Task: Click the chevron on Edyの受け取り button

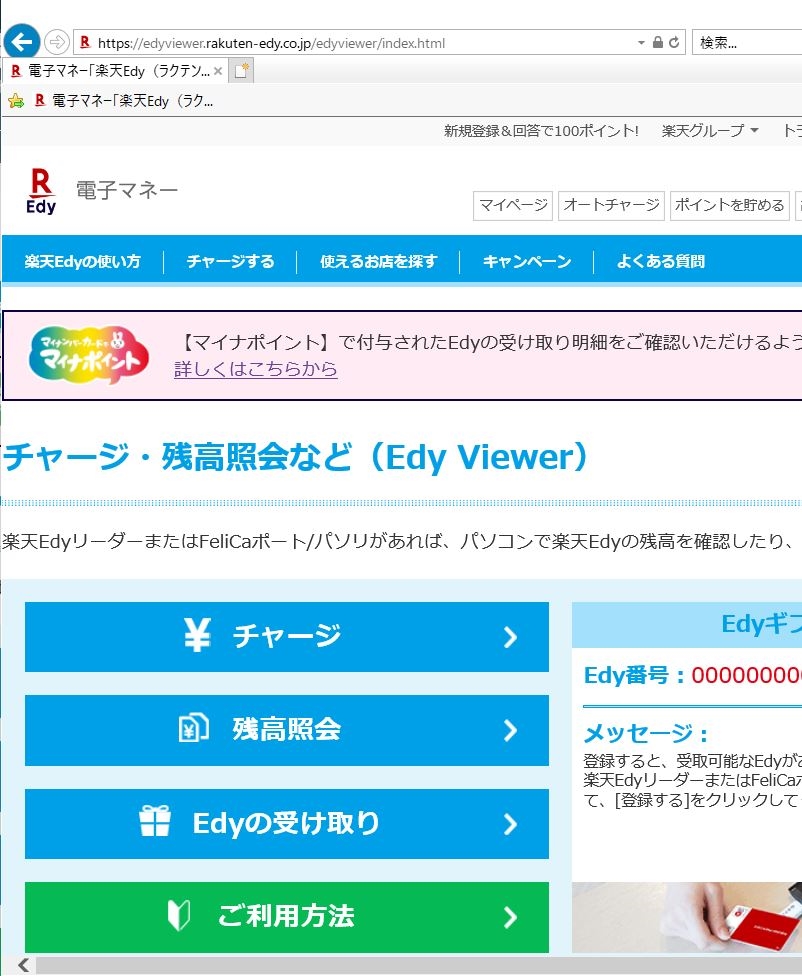Action: coord(510,824)
